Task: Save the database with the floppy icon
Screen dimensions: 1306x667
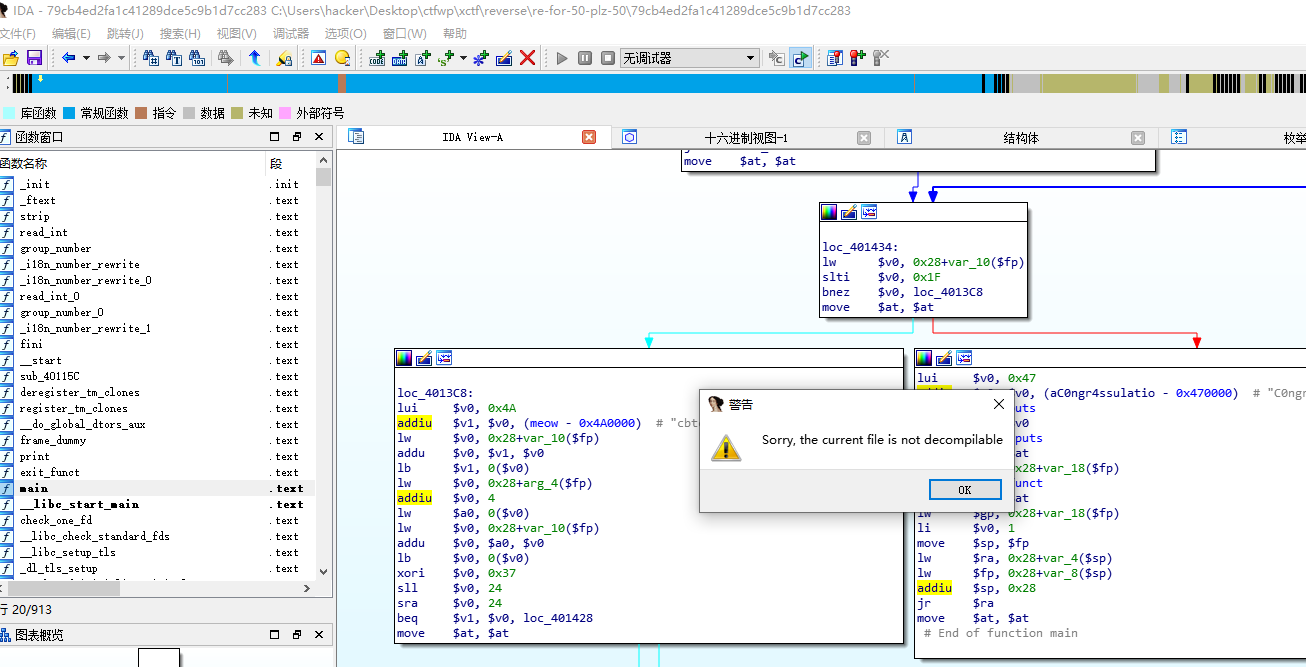Action: (34, 58)
